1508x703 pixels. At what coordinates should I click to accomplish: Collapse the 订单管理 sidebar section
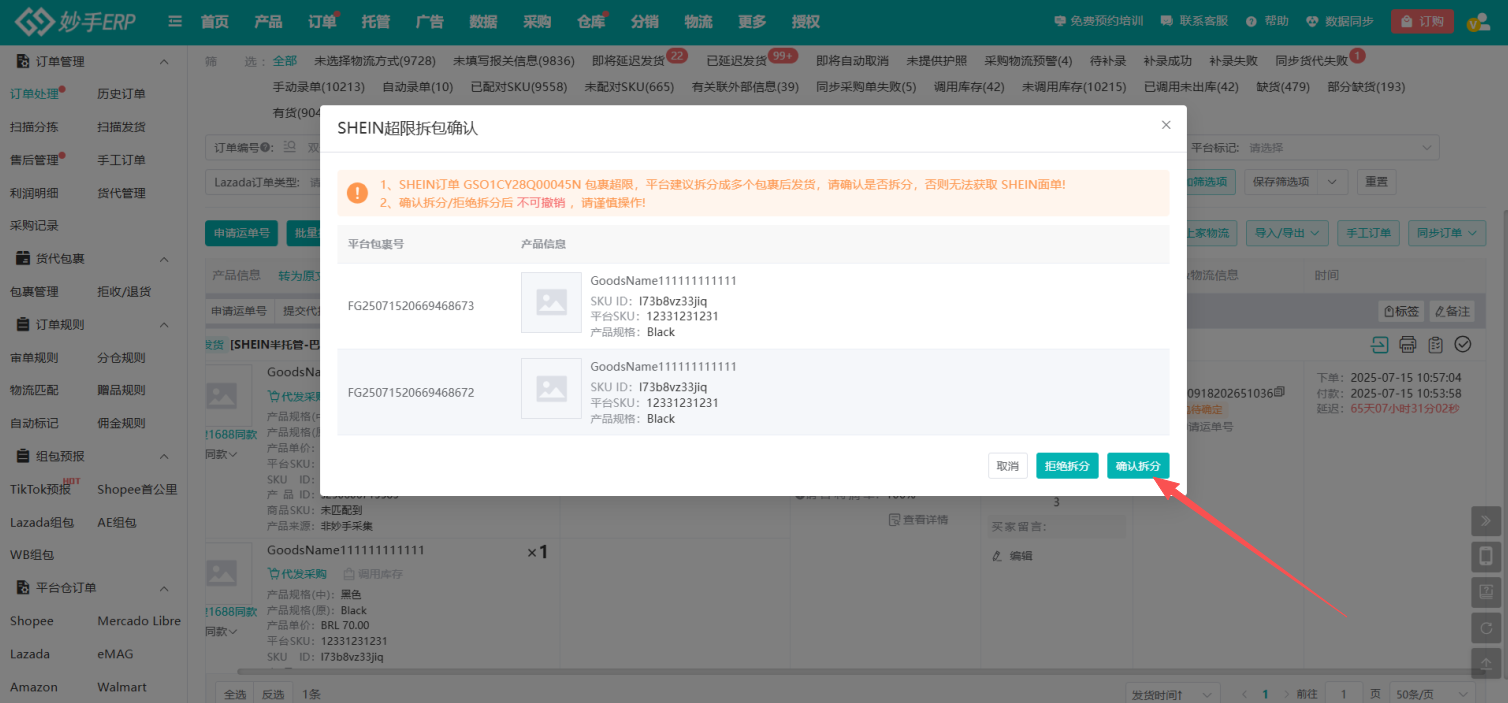(165, 62)
